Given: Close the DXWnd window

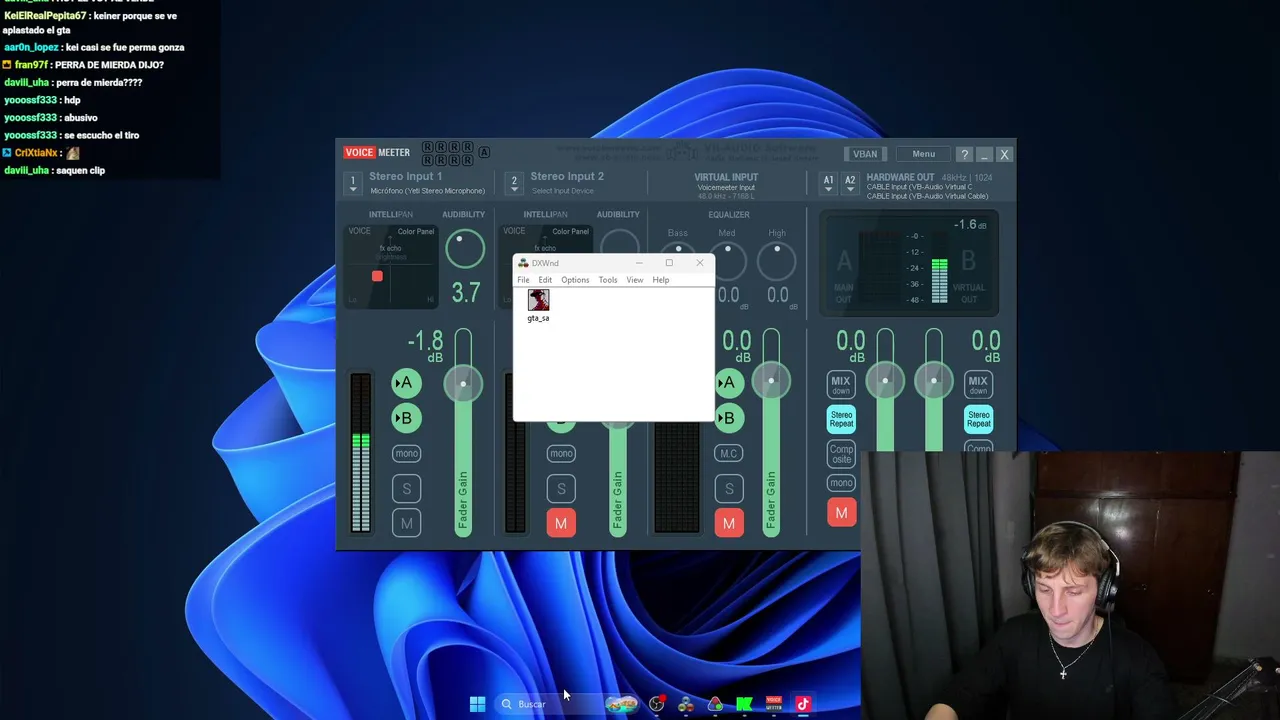Looking at the screenshot, I should (699, 263).
